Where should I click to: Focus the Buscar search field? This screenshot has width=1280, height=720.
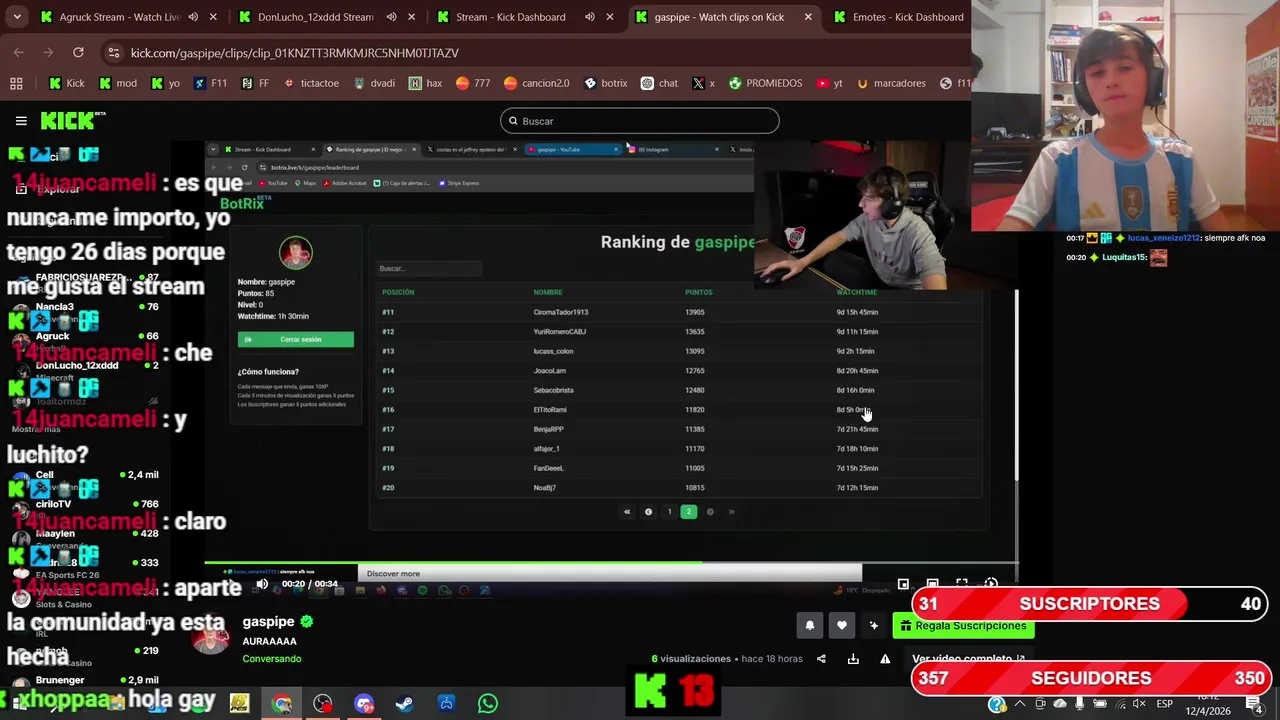[639, 121]
